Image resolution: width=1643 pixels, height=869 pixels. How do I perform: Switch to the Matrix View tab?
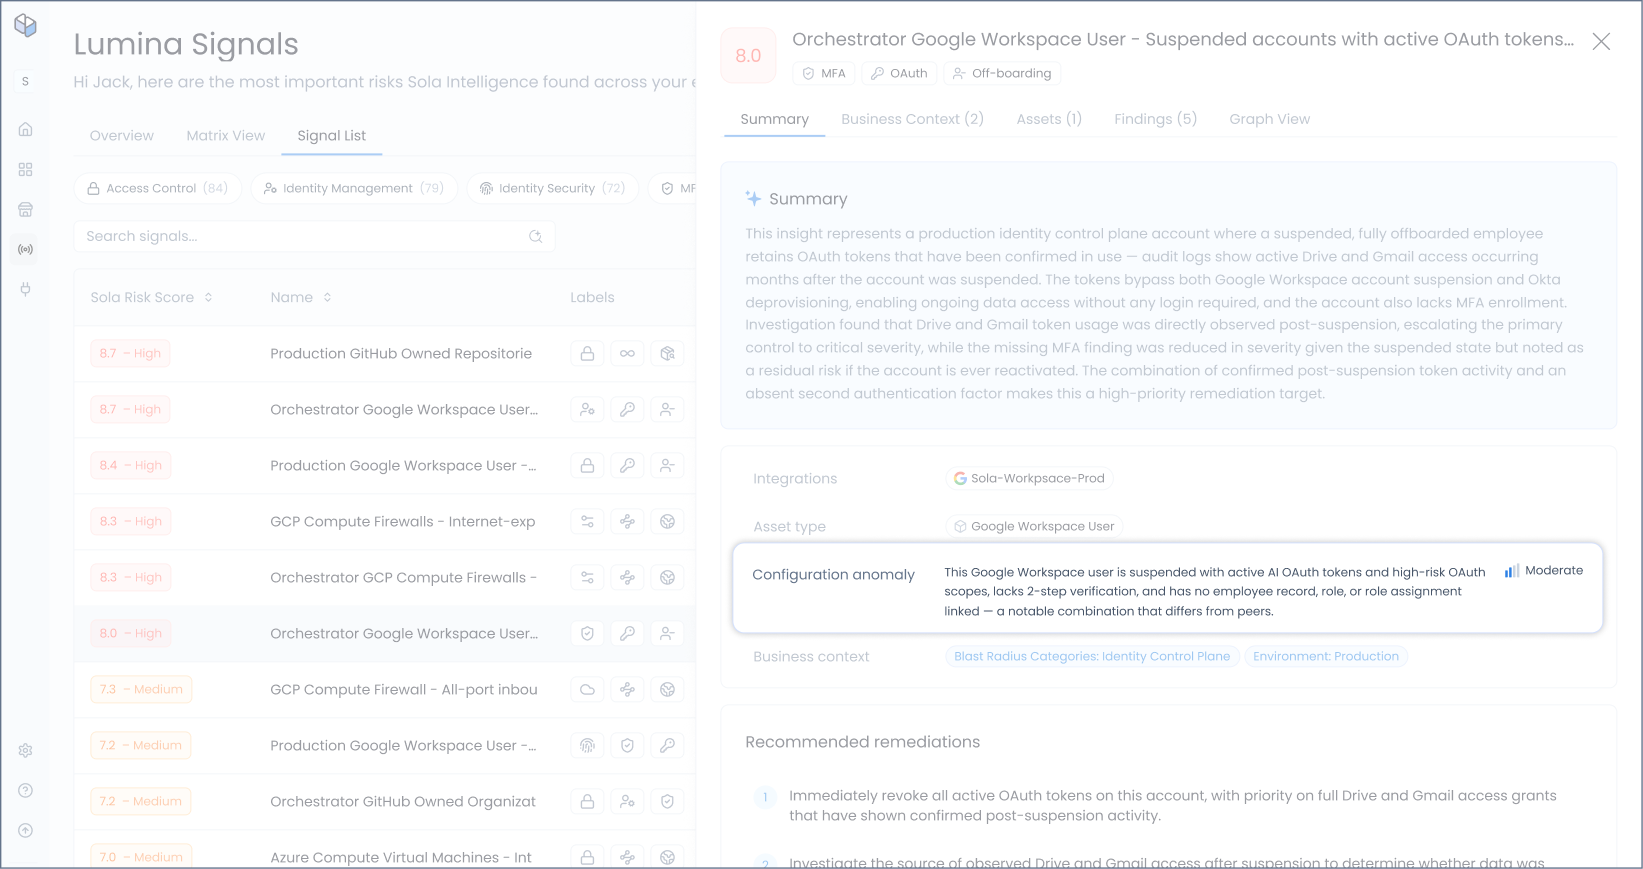(226, 136)
